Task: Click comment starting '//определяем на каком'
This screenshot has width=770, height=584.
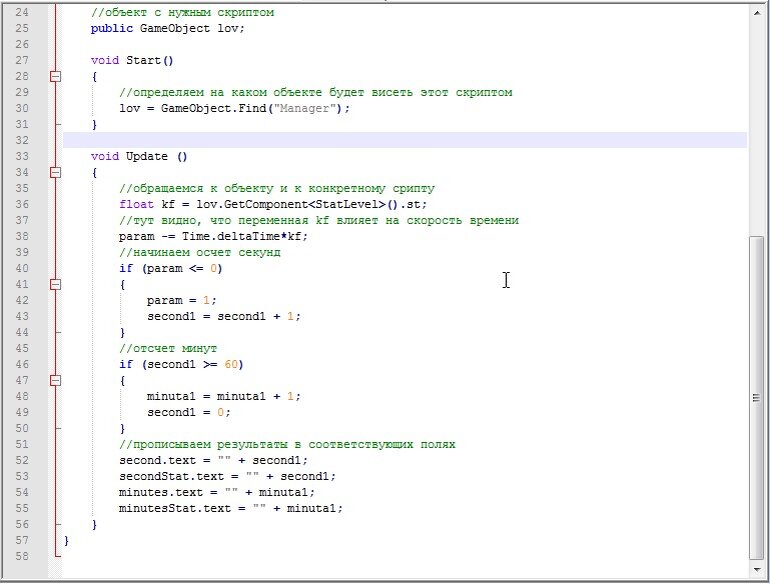Action: pyautogui.click(x=315, y=92)
